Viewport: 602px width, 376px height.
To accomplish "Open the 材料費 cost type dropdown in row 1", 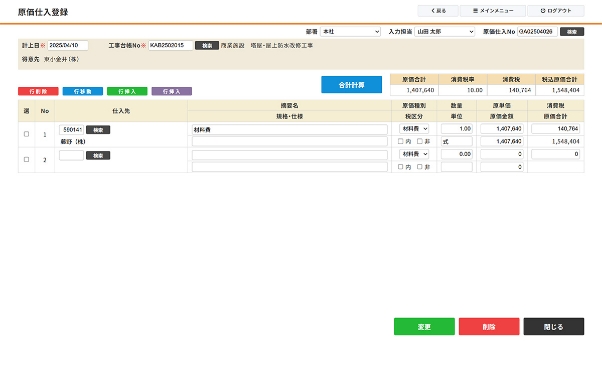I will [414, 129].
